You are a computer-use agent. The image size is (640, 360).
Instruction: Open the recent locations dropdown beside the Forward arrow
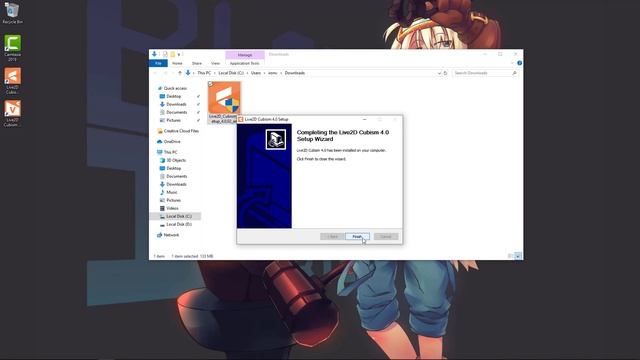pyautogui.click(x=172, y=73)
